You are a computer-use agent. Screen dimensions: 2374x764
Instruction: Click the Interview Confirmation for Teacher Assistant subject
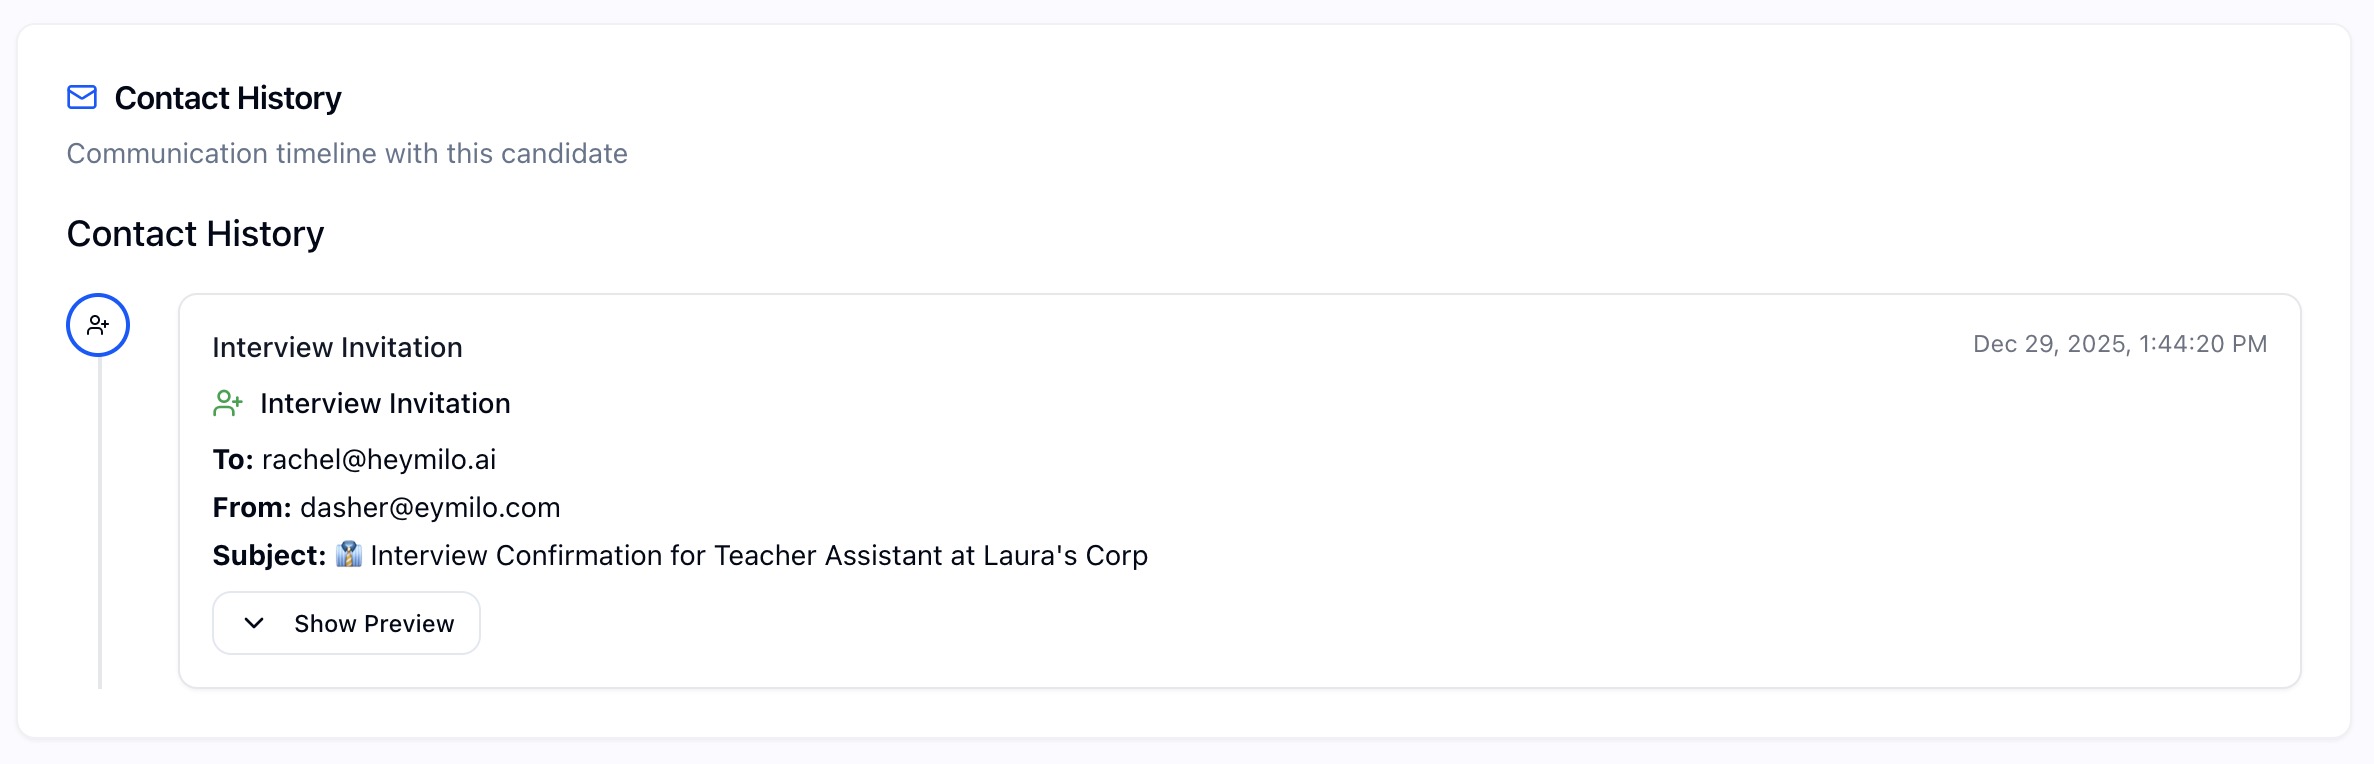(x=758, y=555)
